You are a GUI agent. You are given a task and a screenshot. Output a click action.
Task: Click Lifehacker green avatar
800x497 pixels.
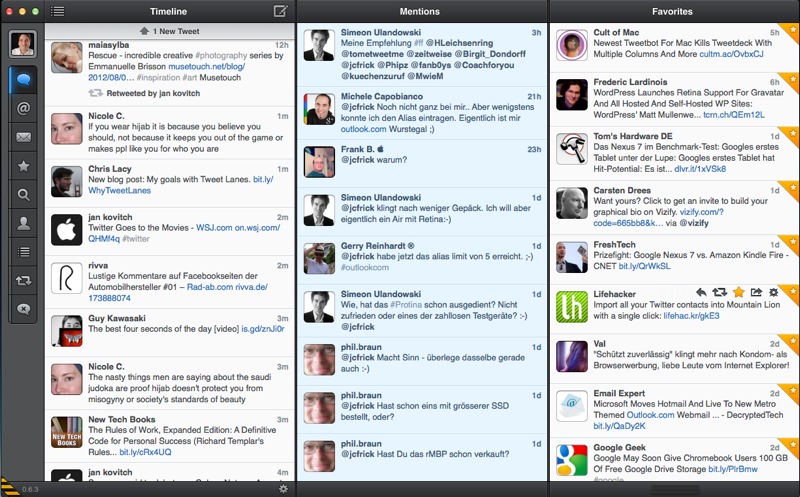(571, 307)
